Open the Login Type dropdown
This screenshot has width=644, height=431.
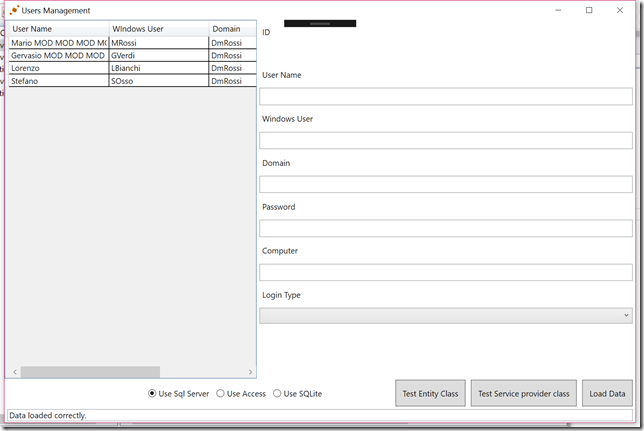coord(445,316)
